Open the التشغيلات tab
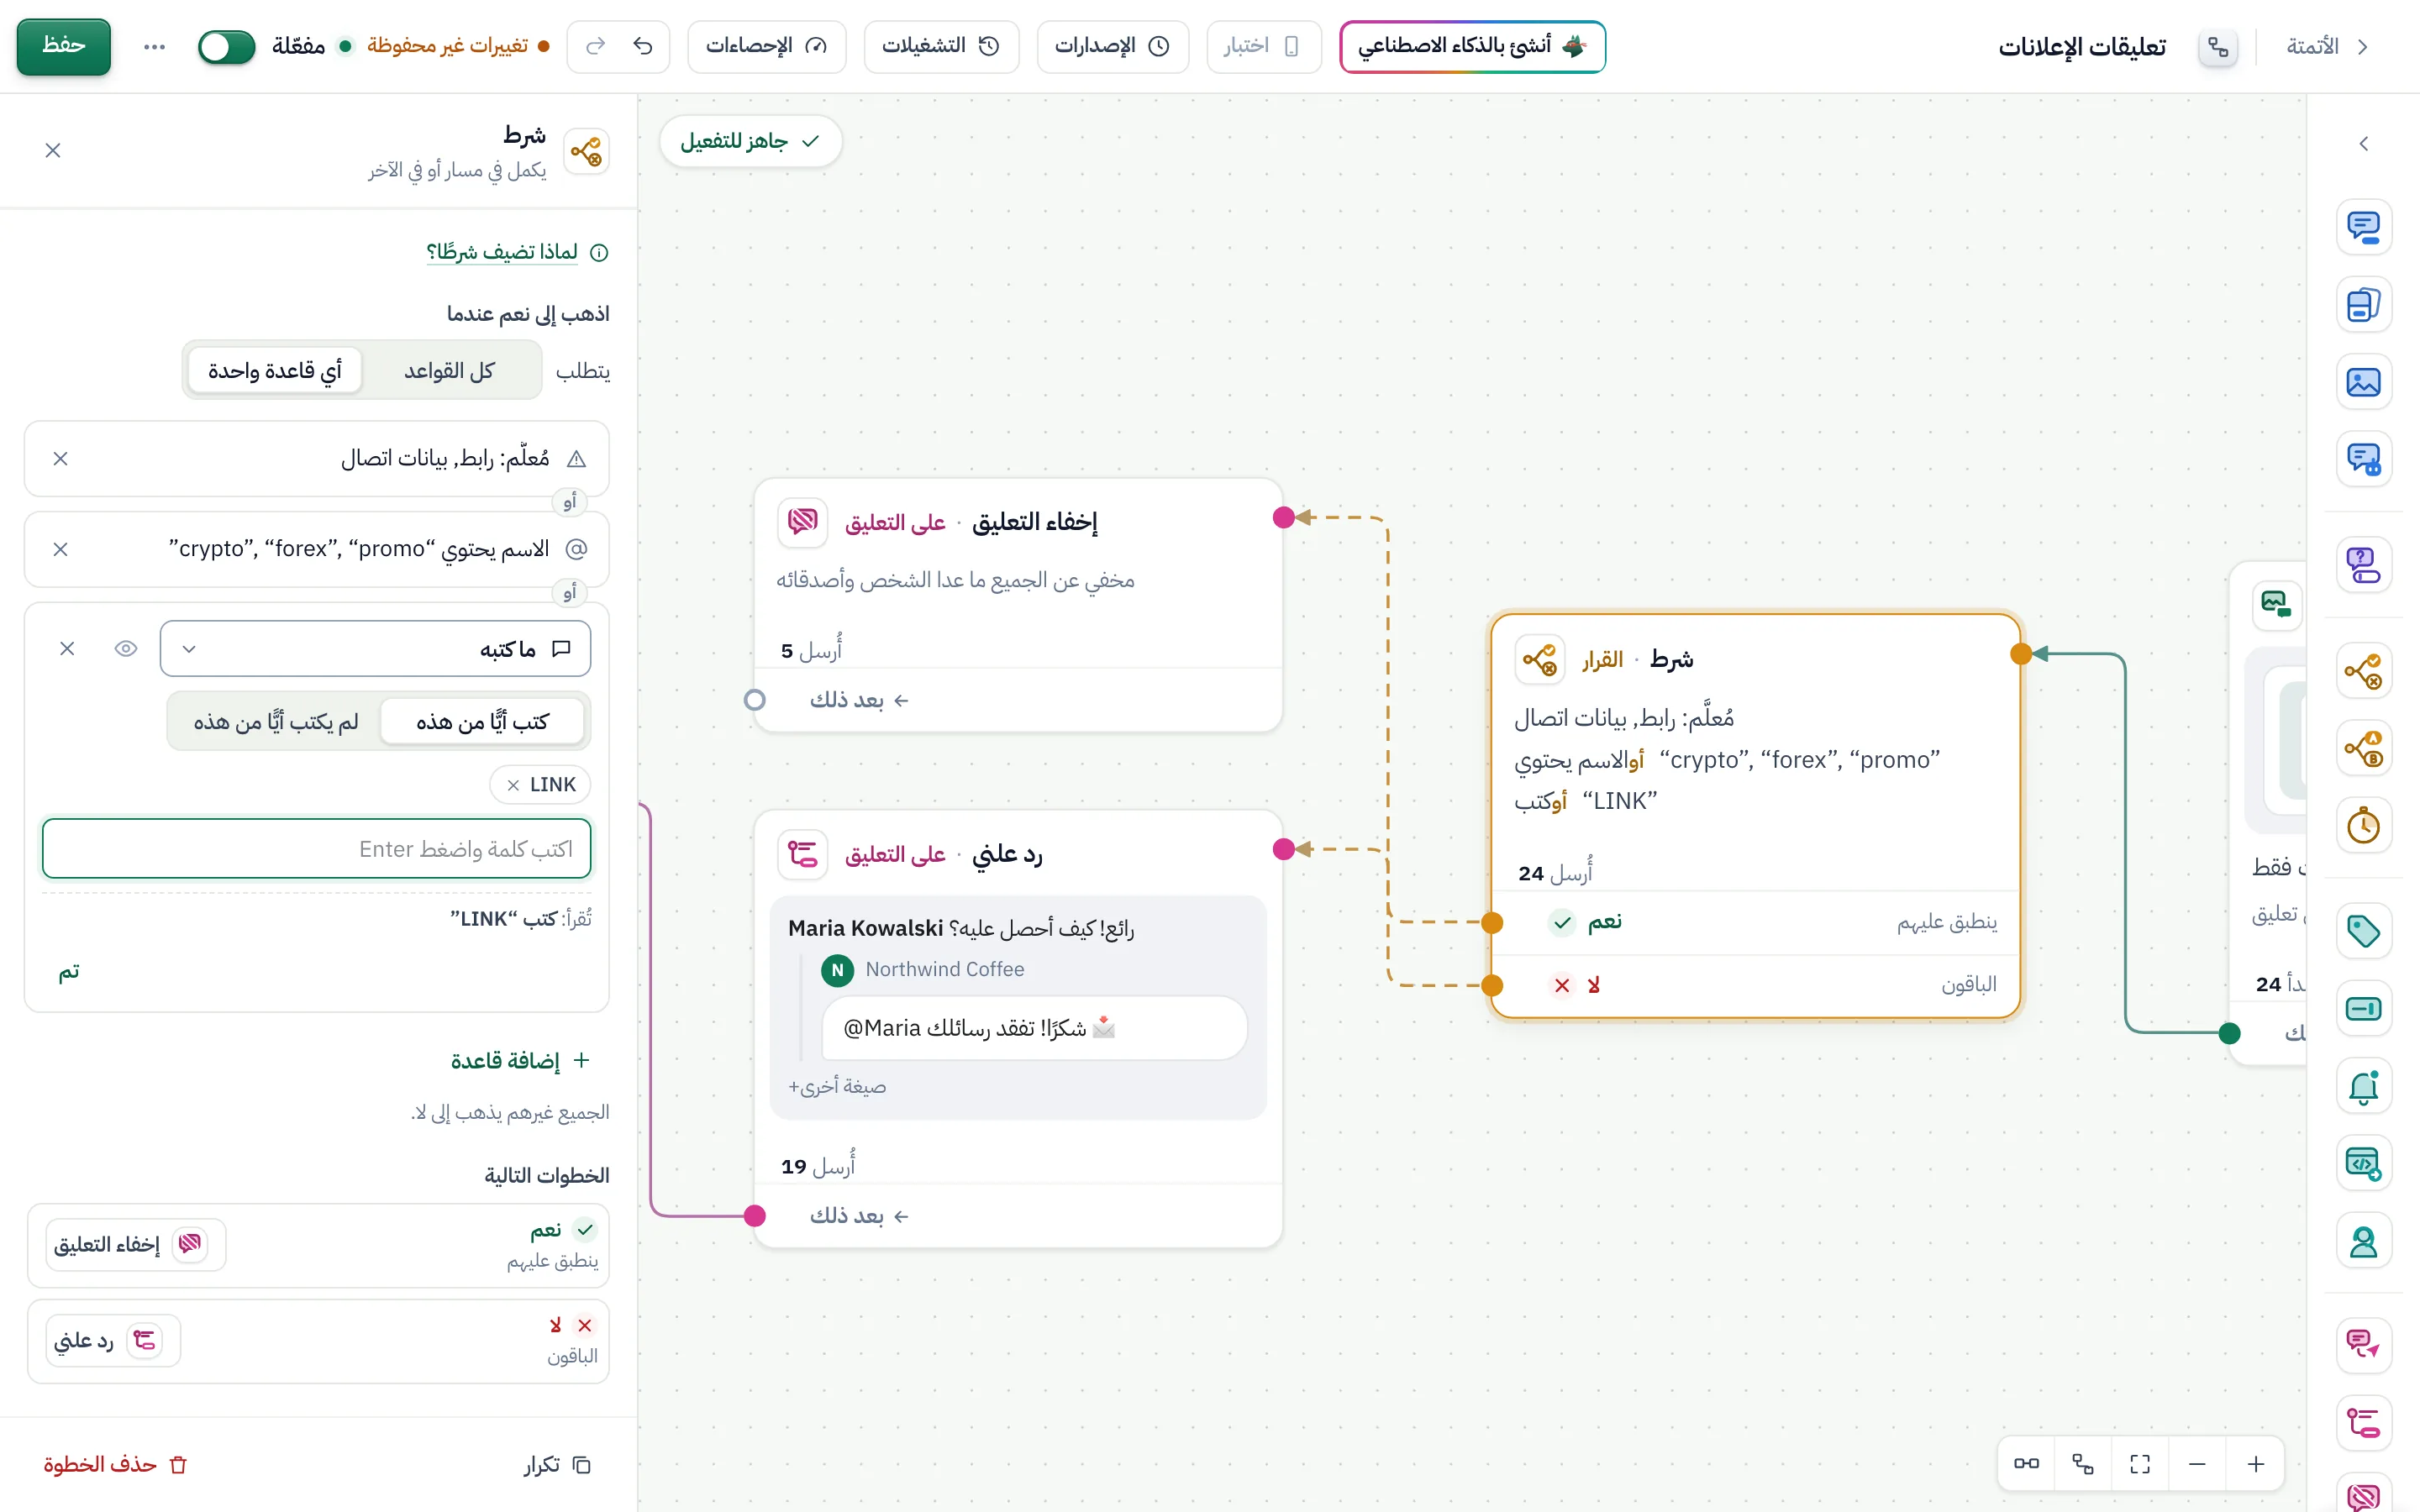 pos(941,46)
